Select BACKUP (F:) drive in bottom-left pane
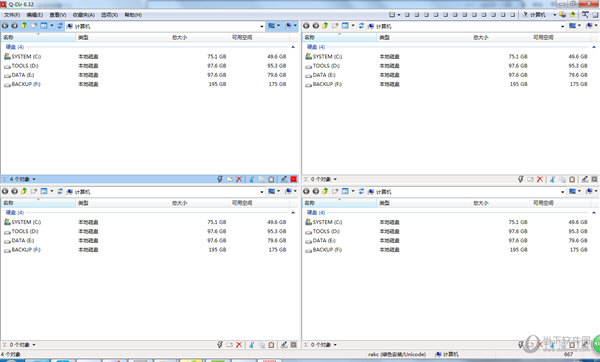 click(22, 249)
